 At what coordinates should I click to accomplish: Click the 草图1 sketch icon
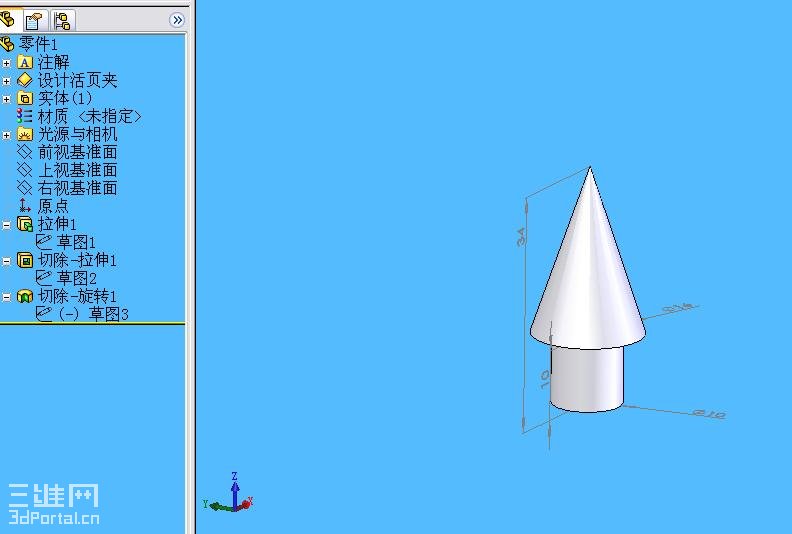pos(44,242)
